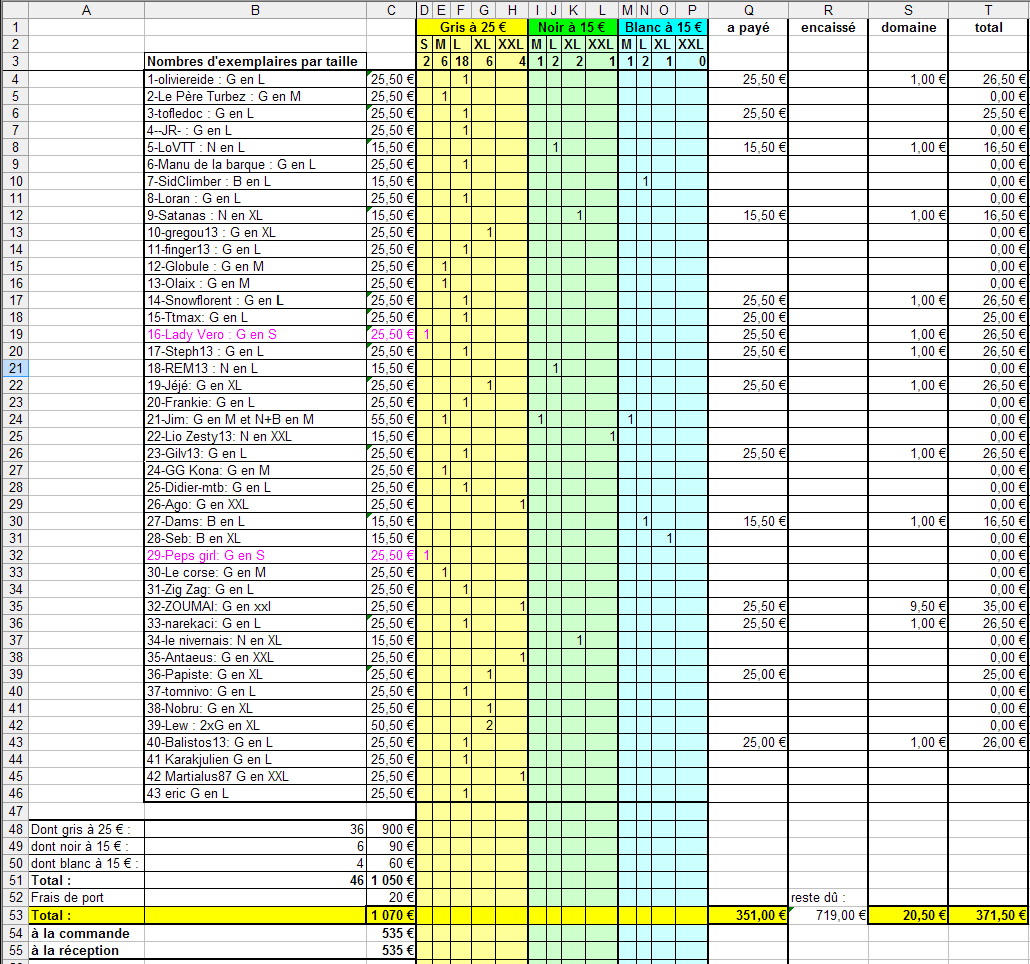Select row 53 header
This screenshot has height=964, width=1030.
pos(14,915)
